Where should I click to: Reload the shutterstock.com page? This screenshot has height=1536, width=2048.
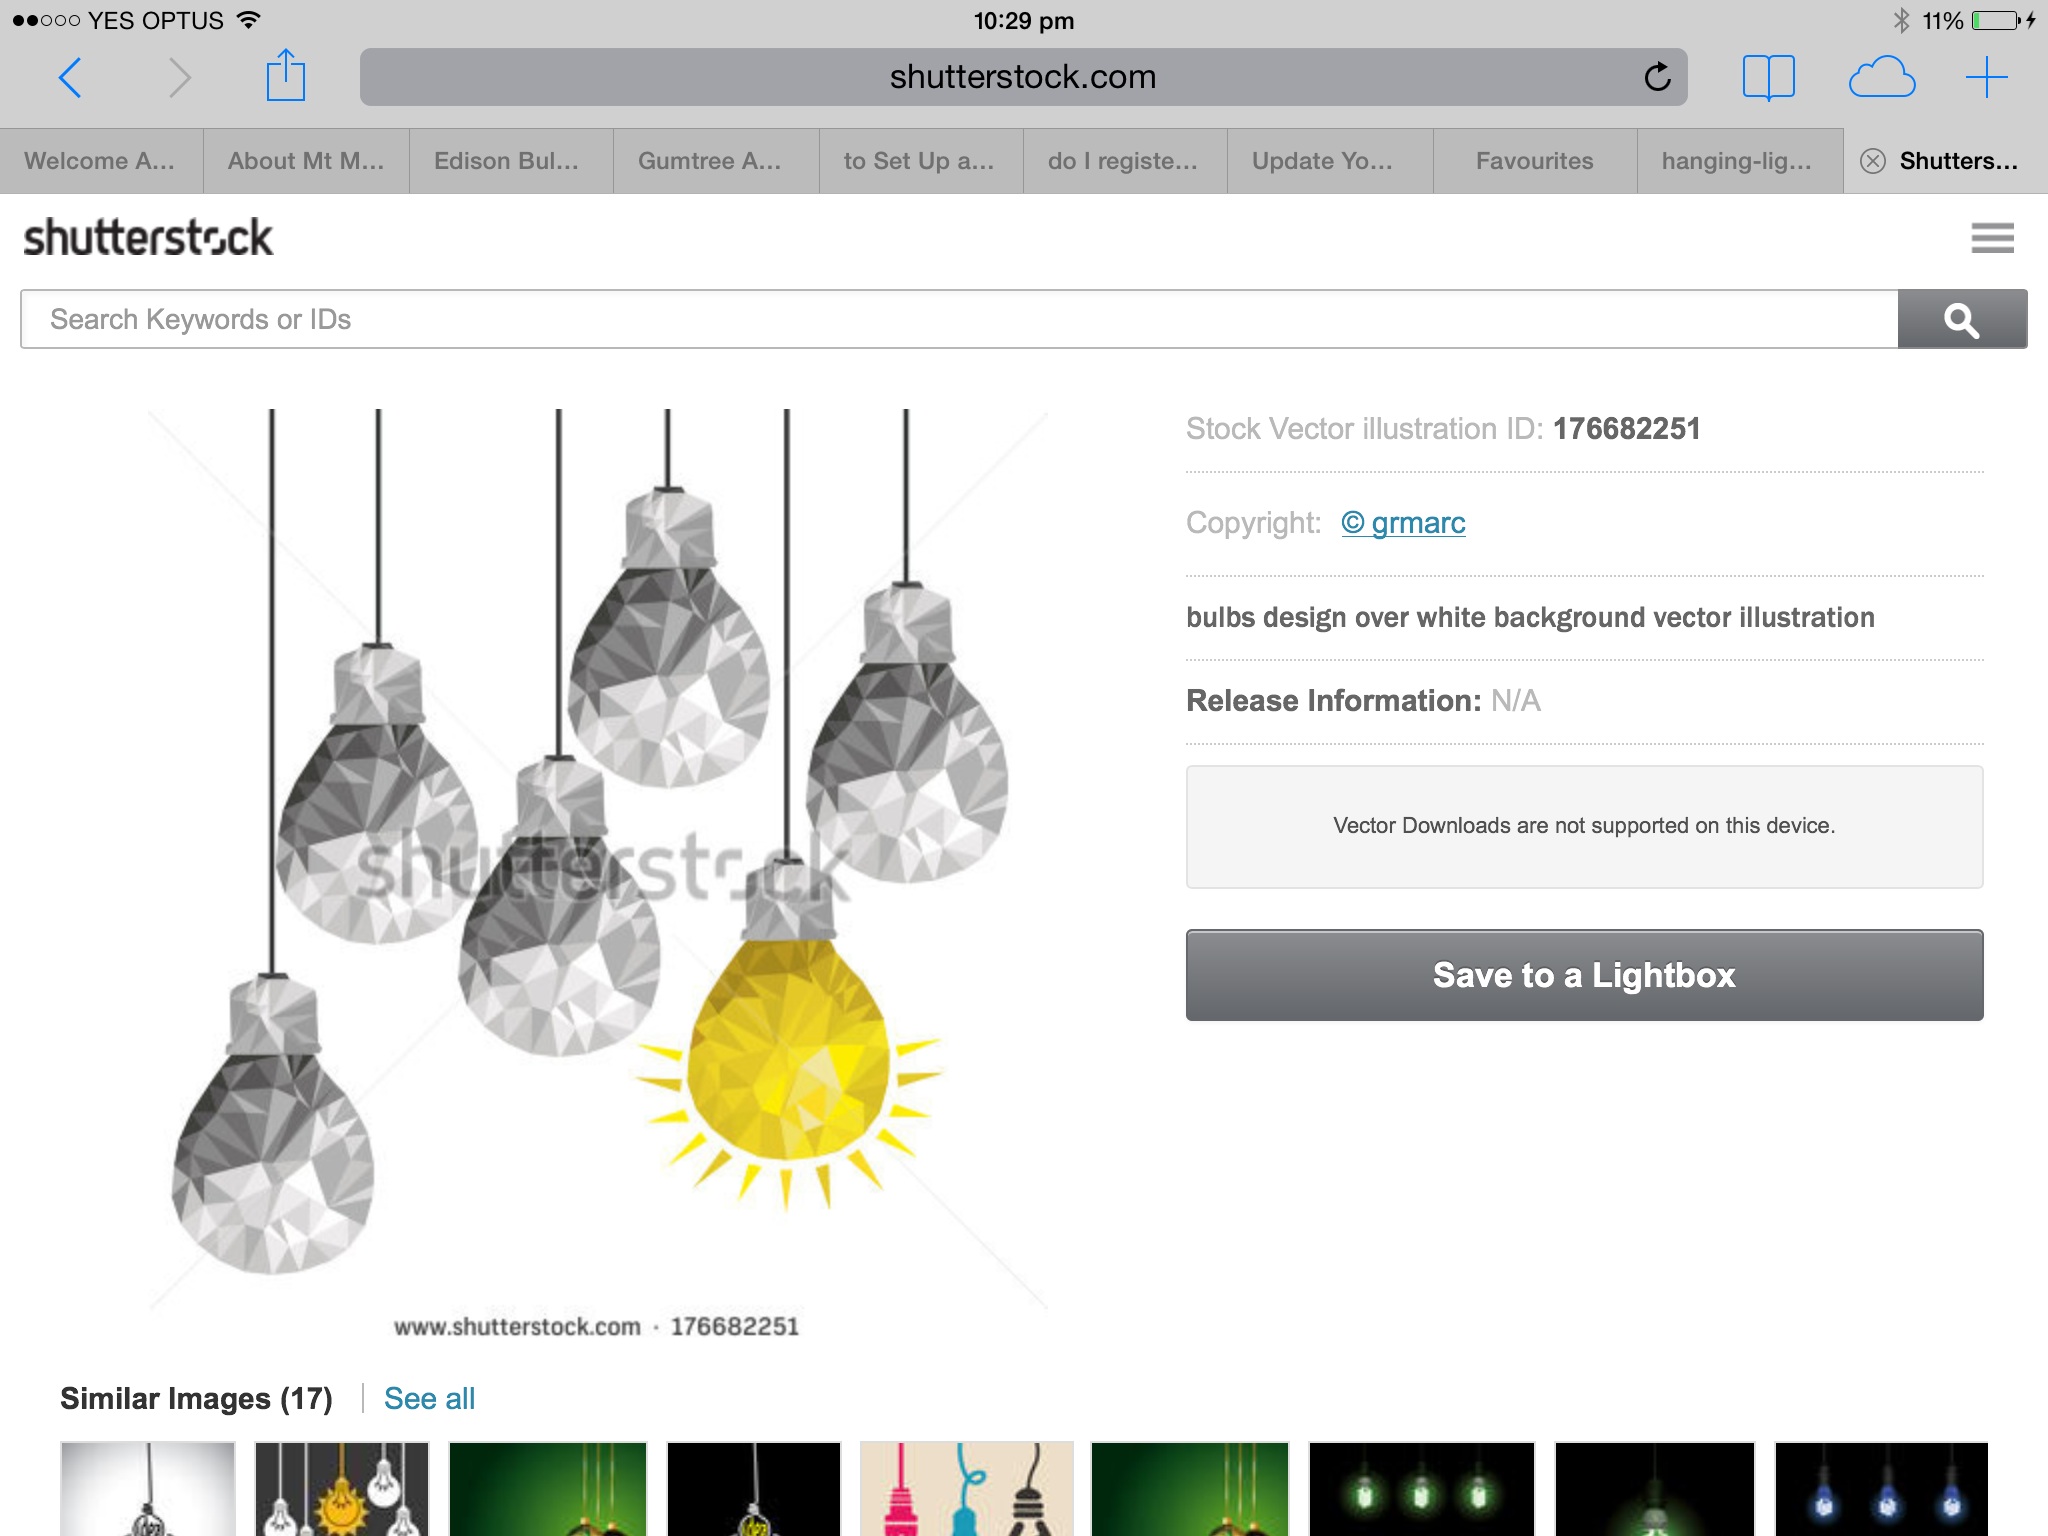tap(1657, 77)
